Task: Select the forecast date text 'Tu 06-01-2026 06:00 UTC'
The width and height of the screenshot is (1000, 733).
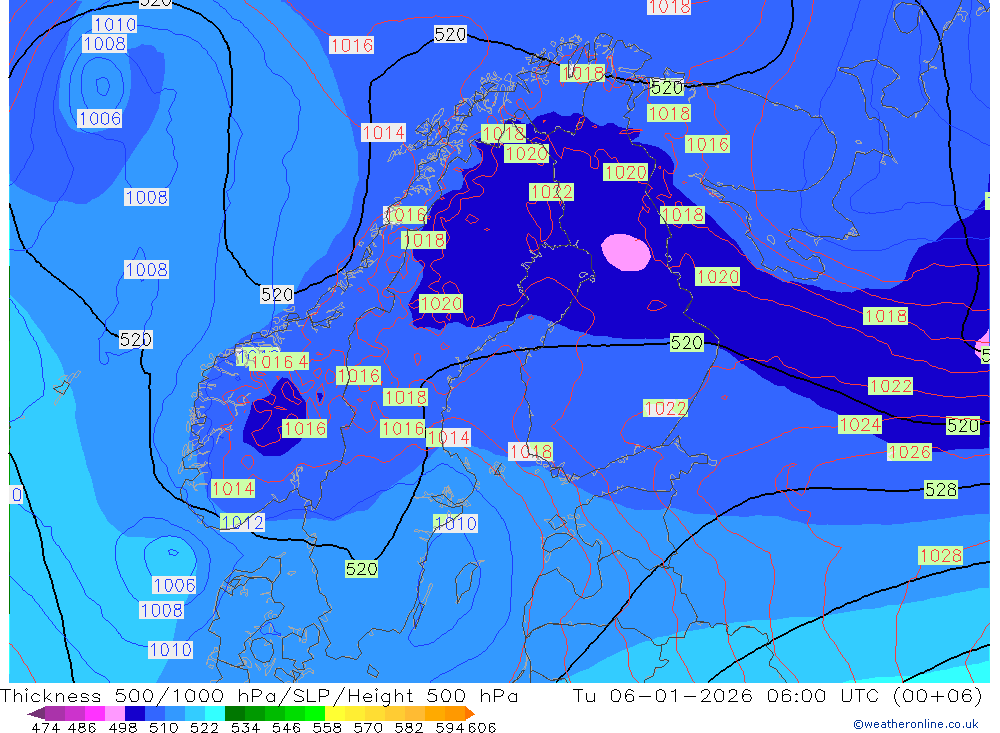Action: (726, 695)
